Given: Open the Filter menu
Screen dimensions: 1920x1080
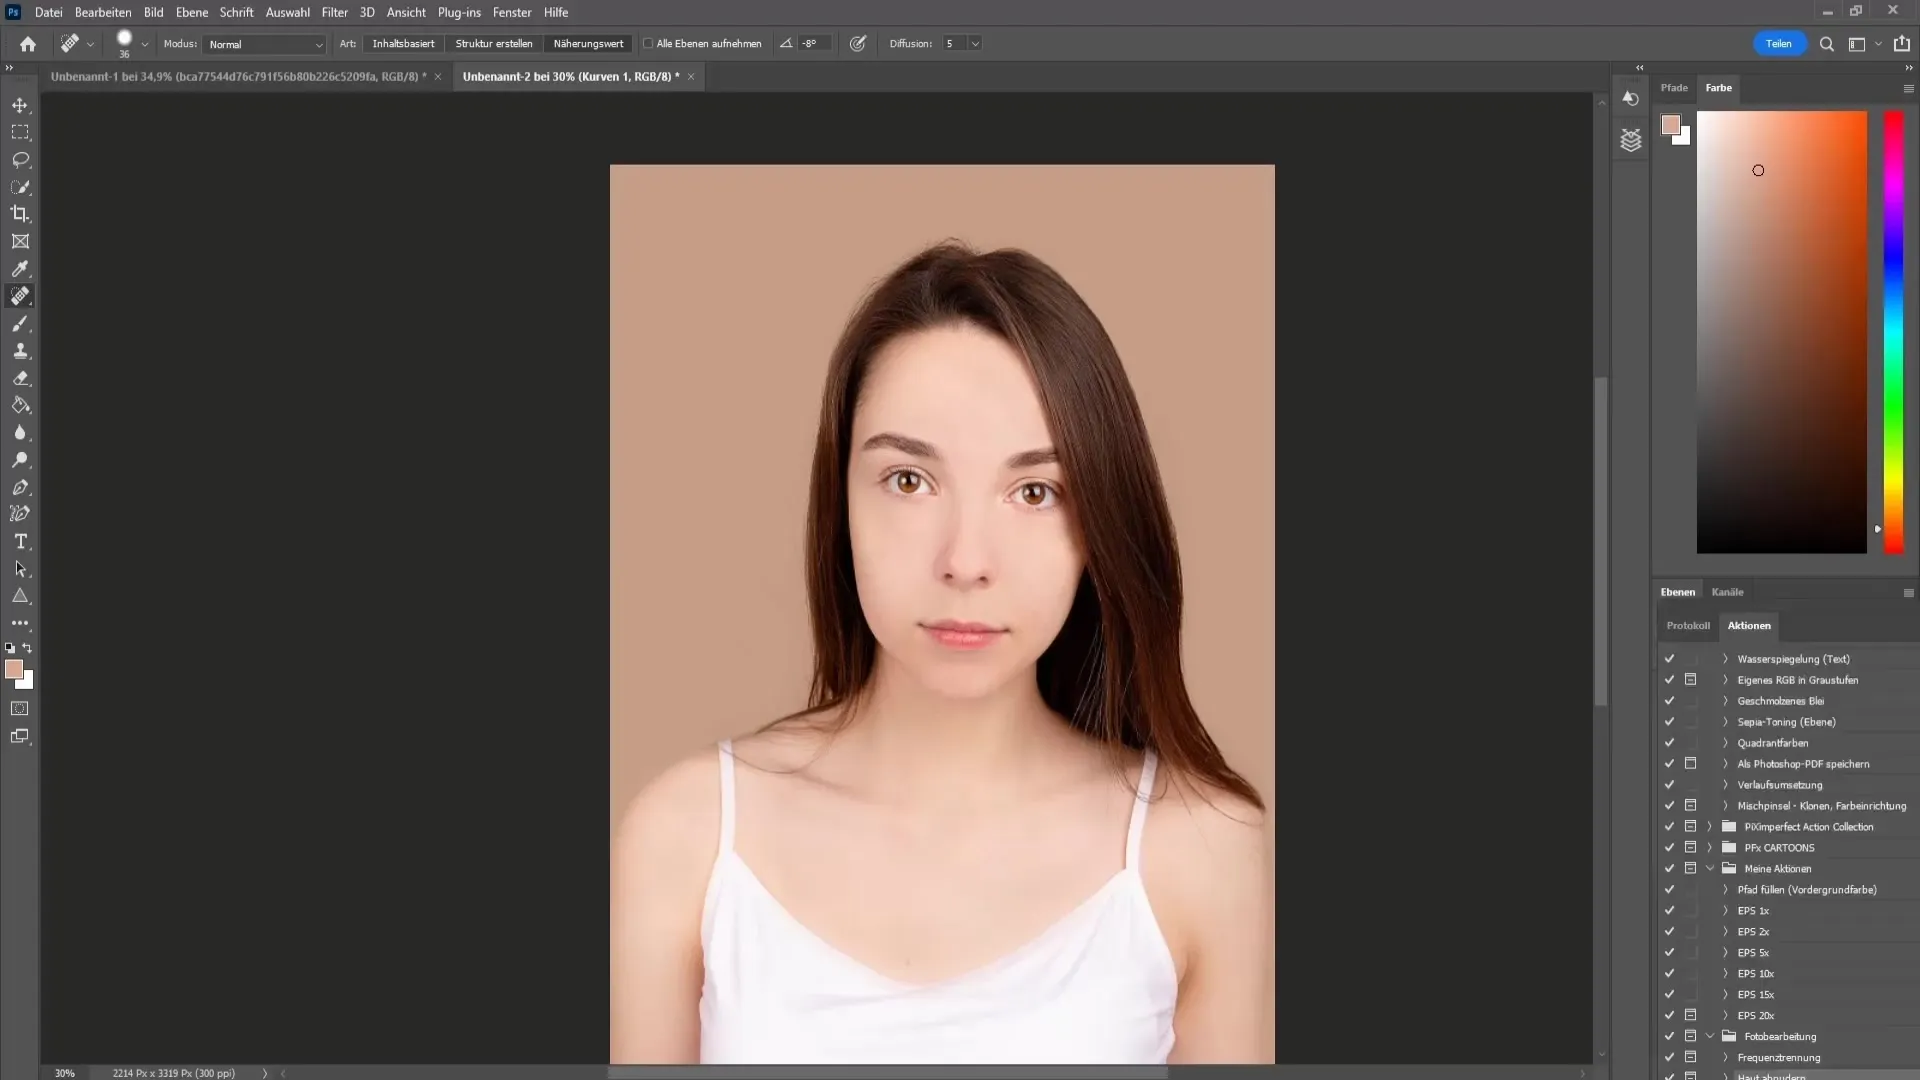Looking at the screenshot, I should click(334, 12).
